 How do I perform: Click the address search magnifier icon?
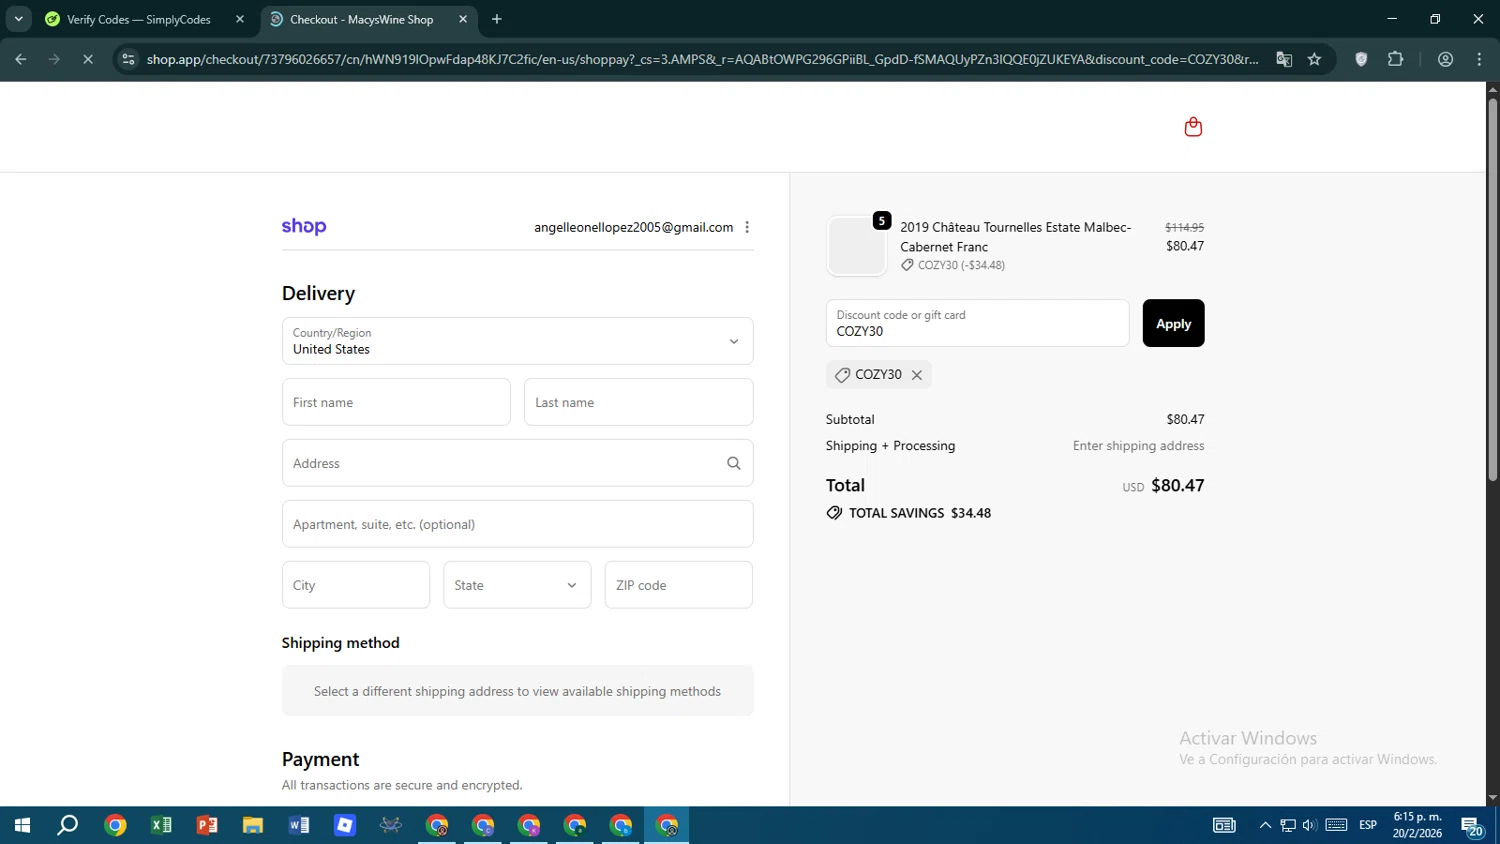(734, 463)
